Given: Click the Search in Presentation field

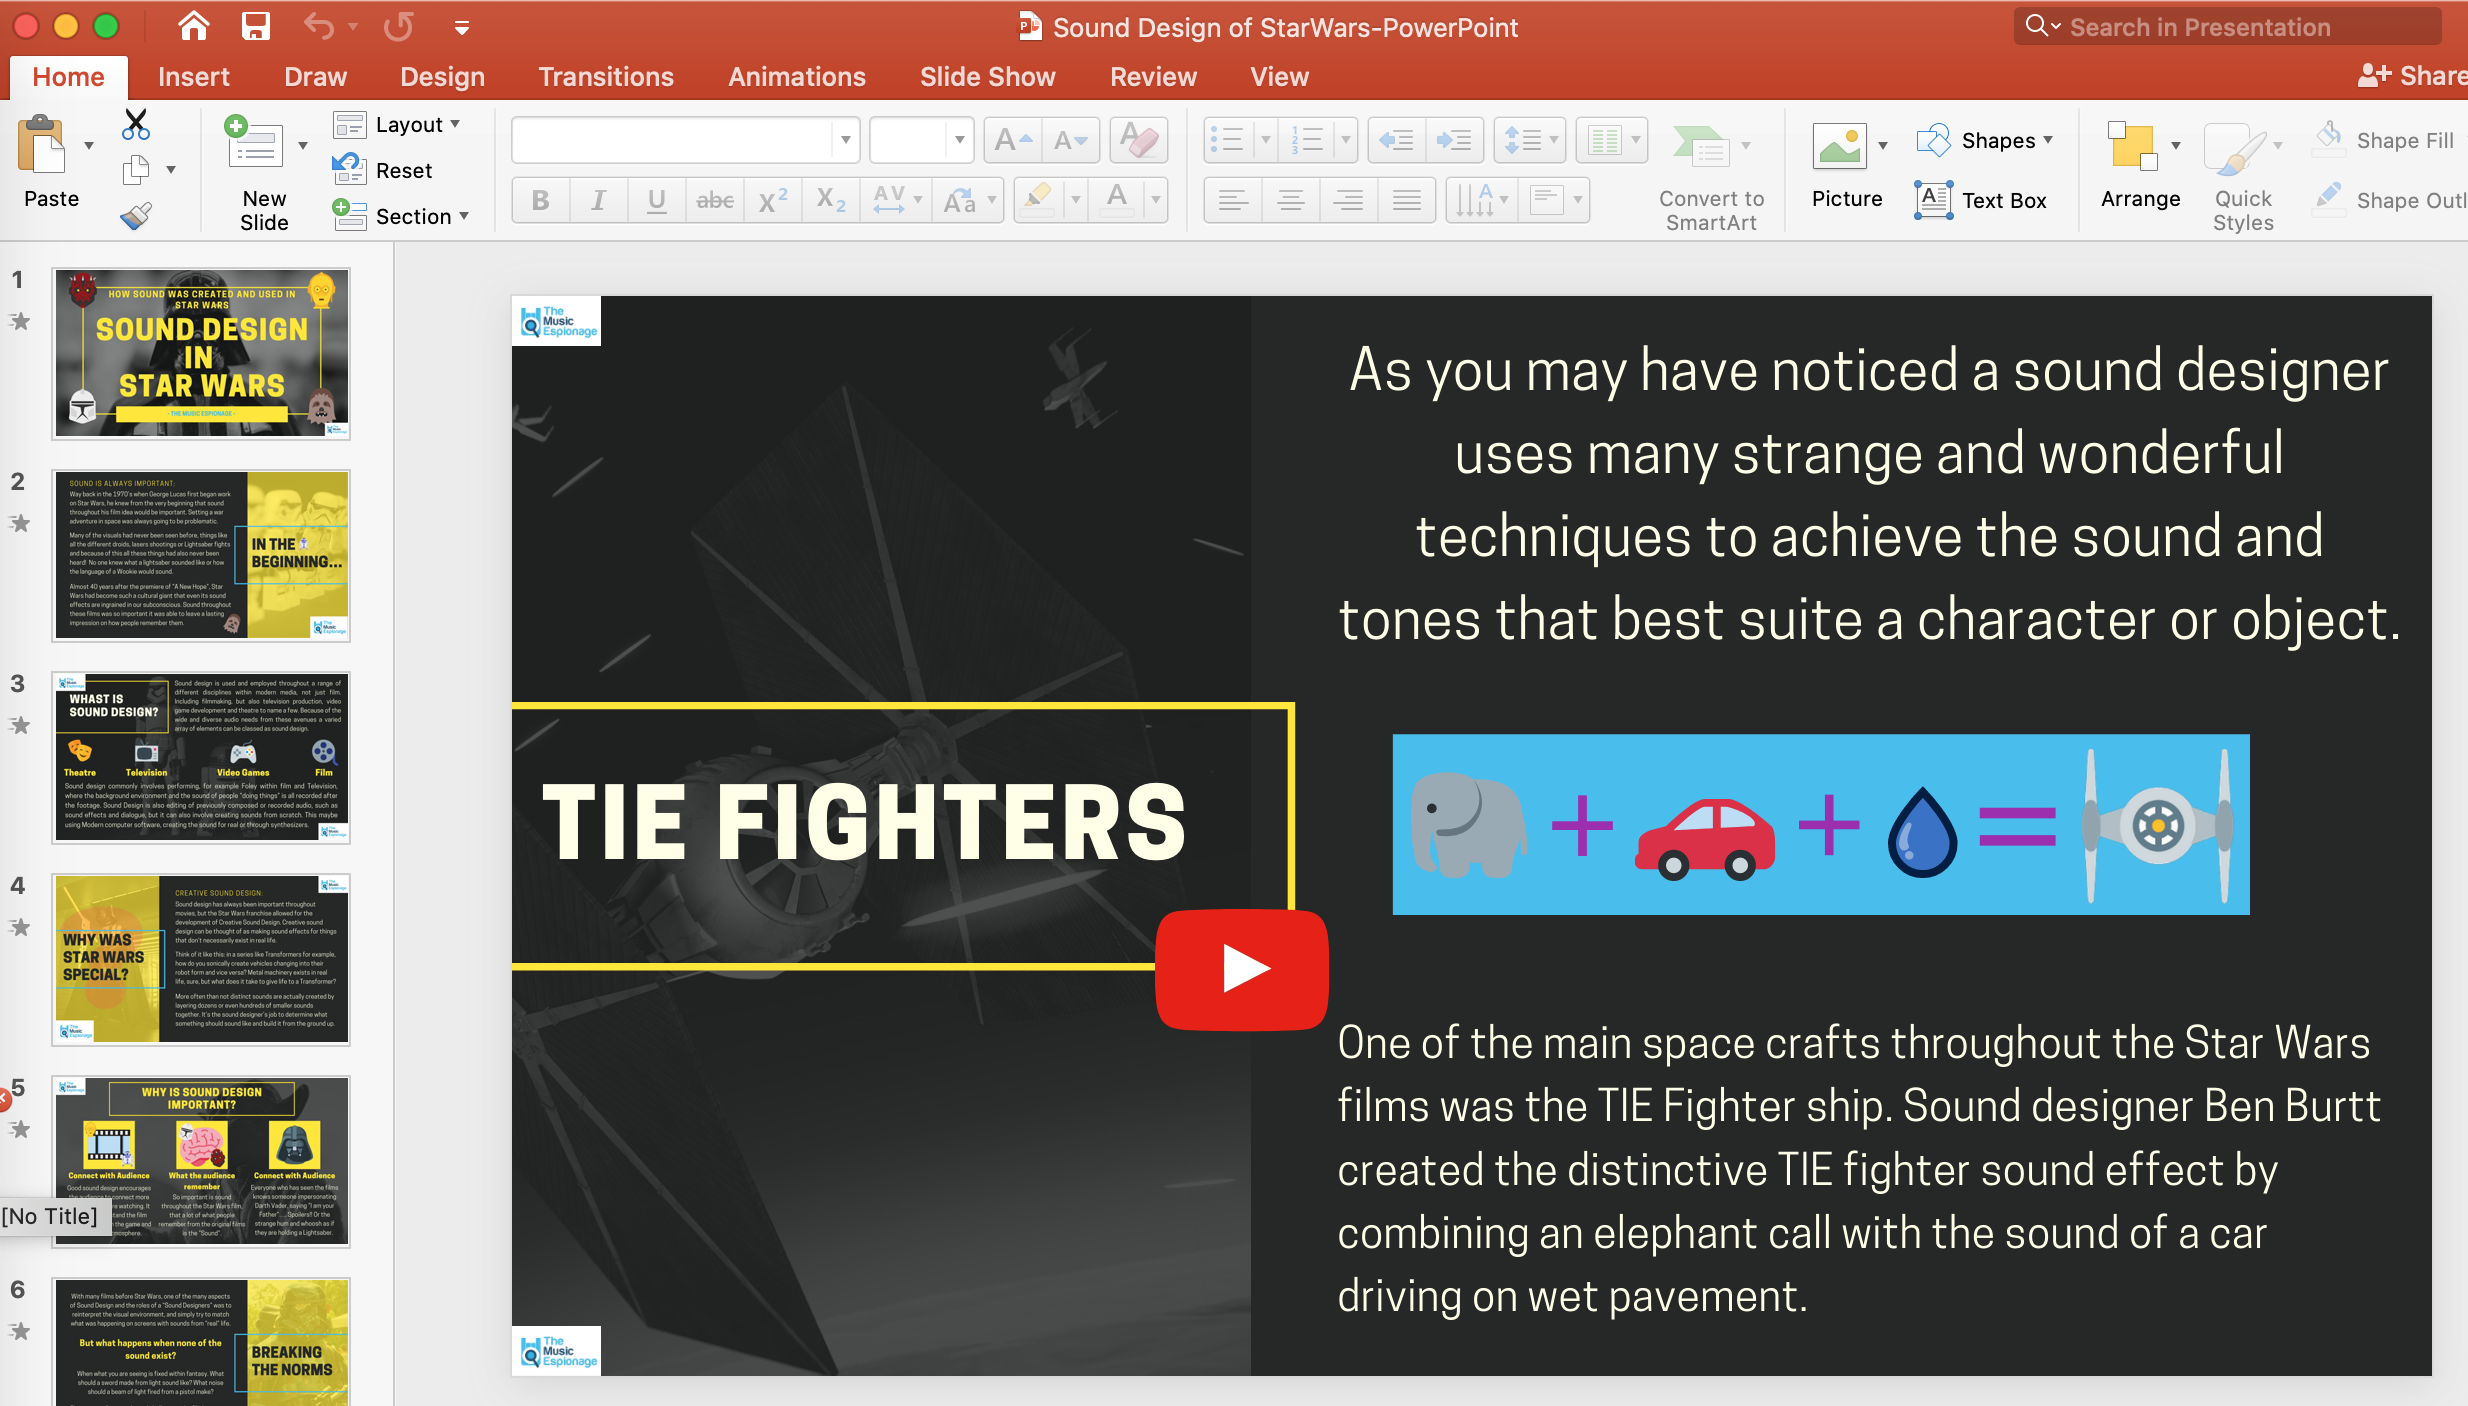Looking at the screenshot, I should (x=2228, y=27).
